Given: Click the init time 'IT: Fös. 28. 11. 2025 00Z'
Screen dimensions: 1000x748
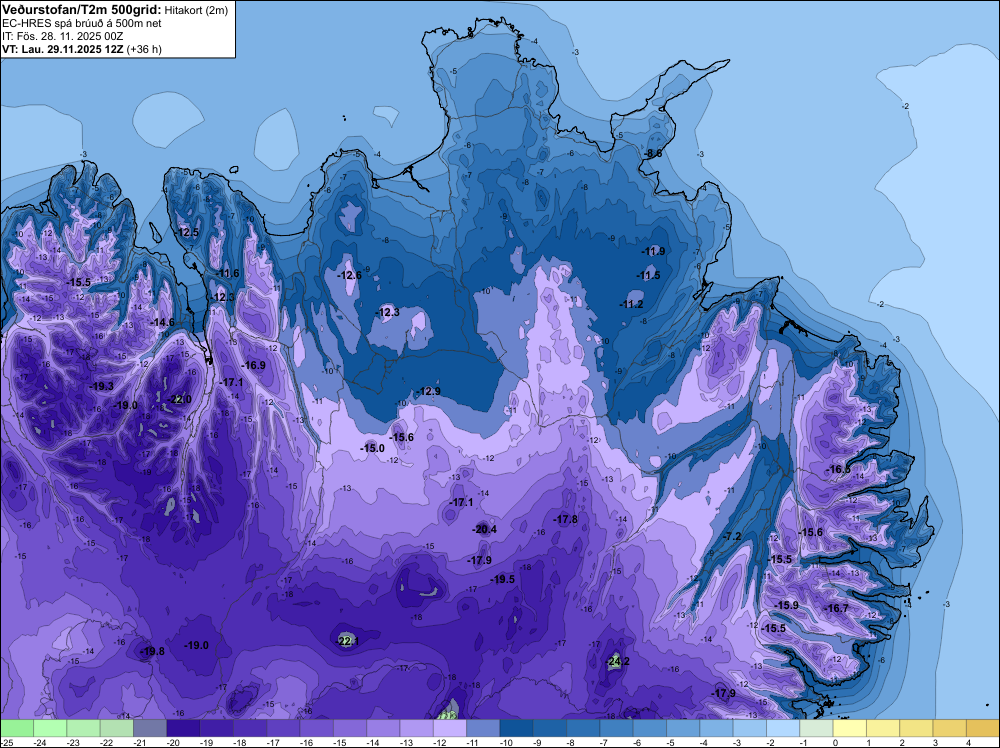Looking at the screenshot, I should (x=61, y=36).
